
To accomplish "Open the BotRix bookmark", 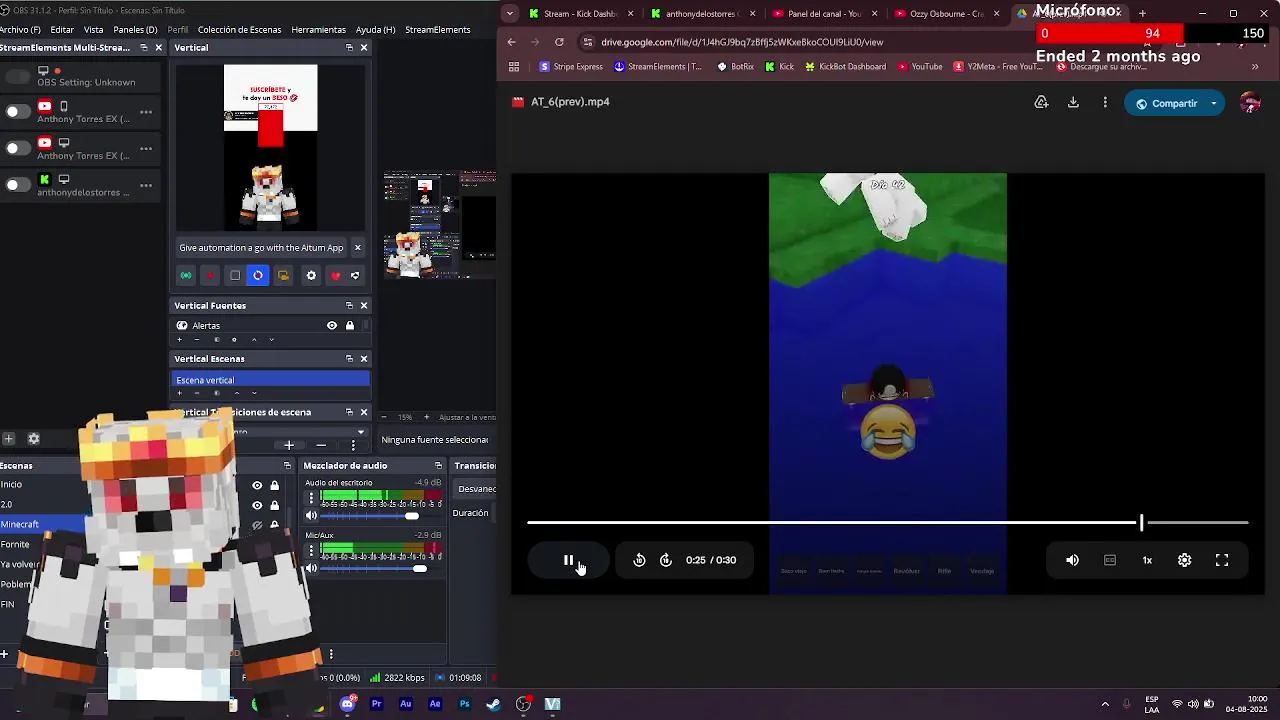I will click(x=735, y=67).
